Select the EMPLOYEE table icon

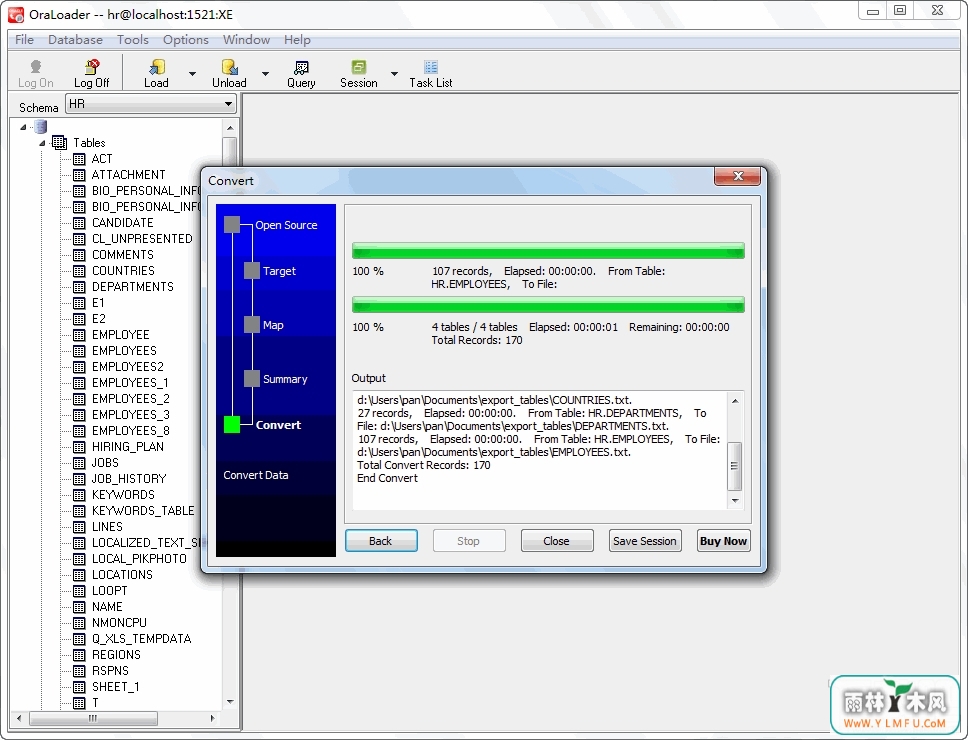point(79,335)
